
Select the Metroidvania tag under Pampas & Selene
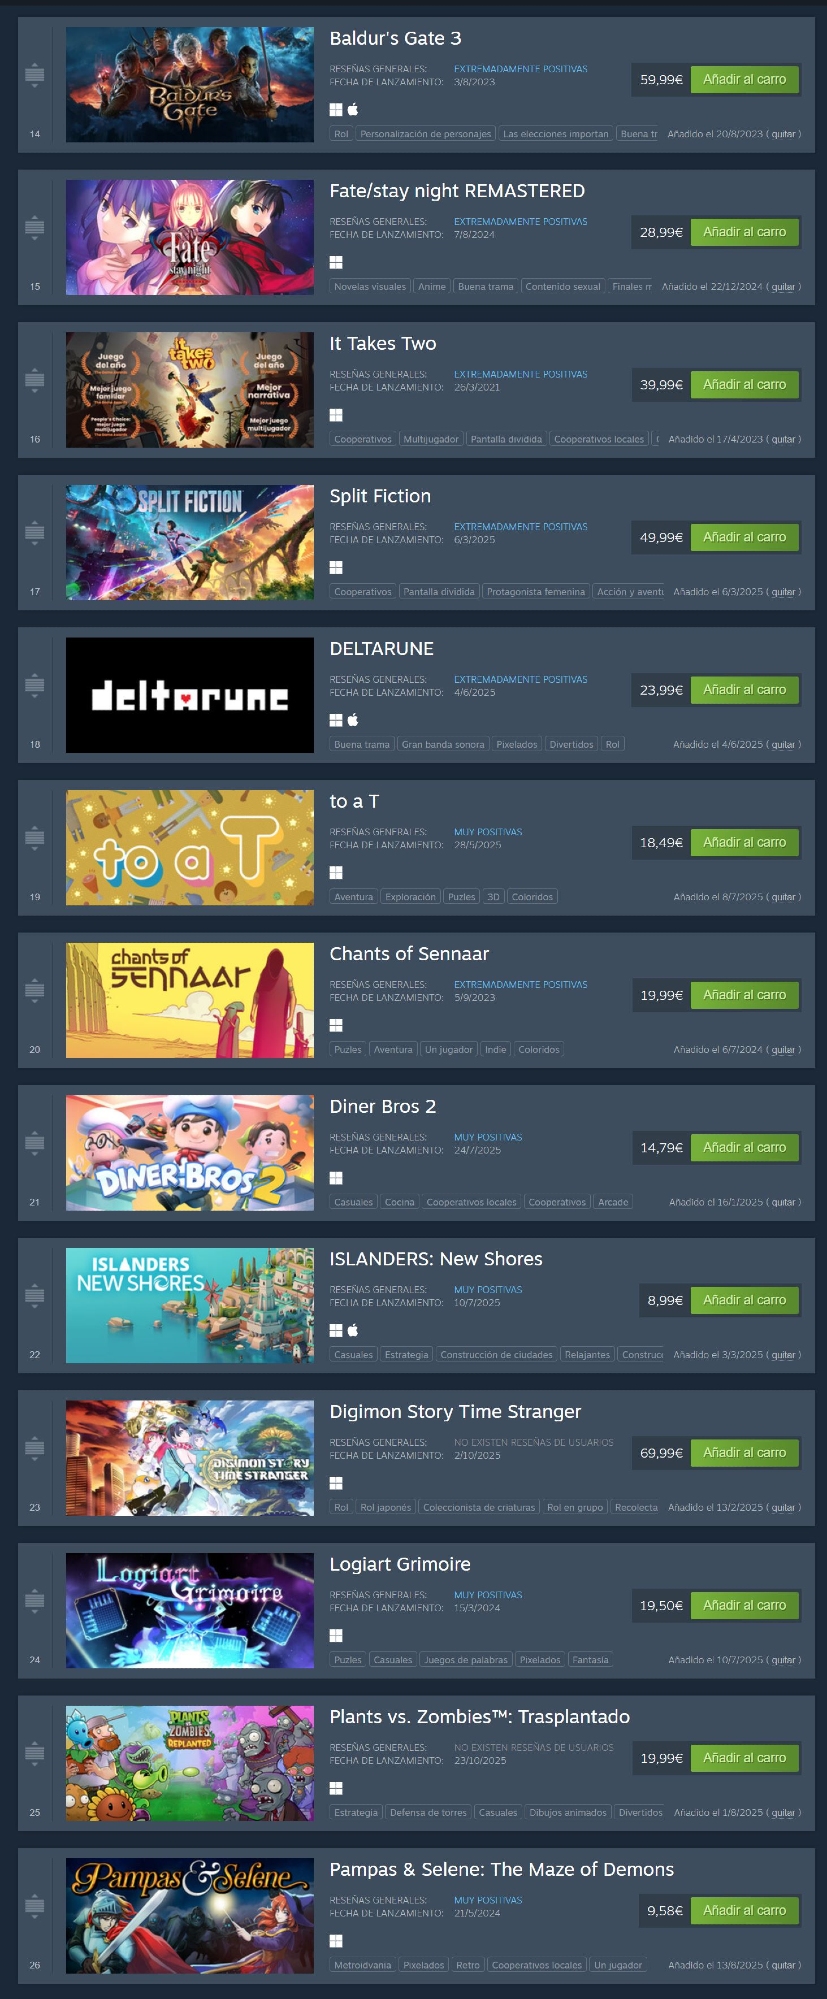363,1965
